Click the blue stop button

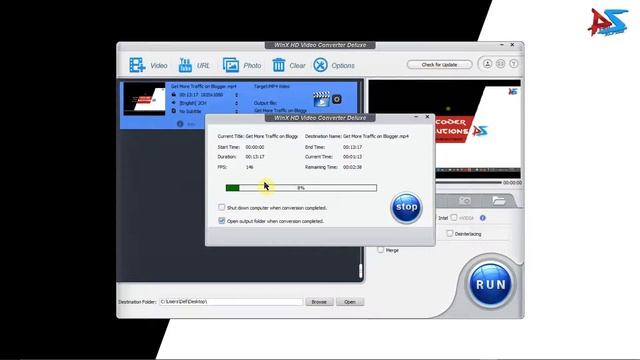point(406,207)
